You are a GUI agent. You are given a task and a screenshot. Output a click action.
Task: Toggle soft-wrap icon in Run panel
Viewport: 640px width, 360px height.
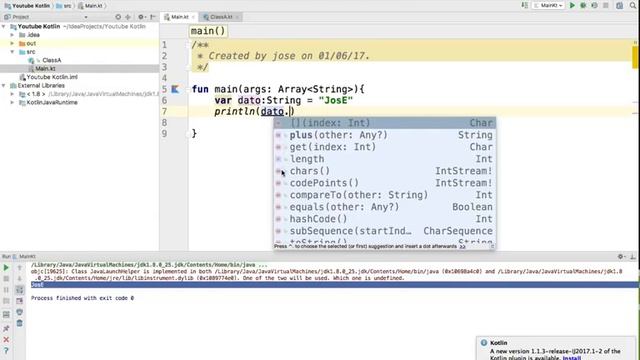[20, 290]
